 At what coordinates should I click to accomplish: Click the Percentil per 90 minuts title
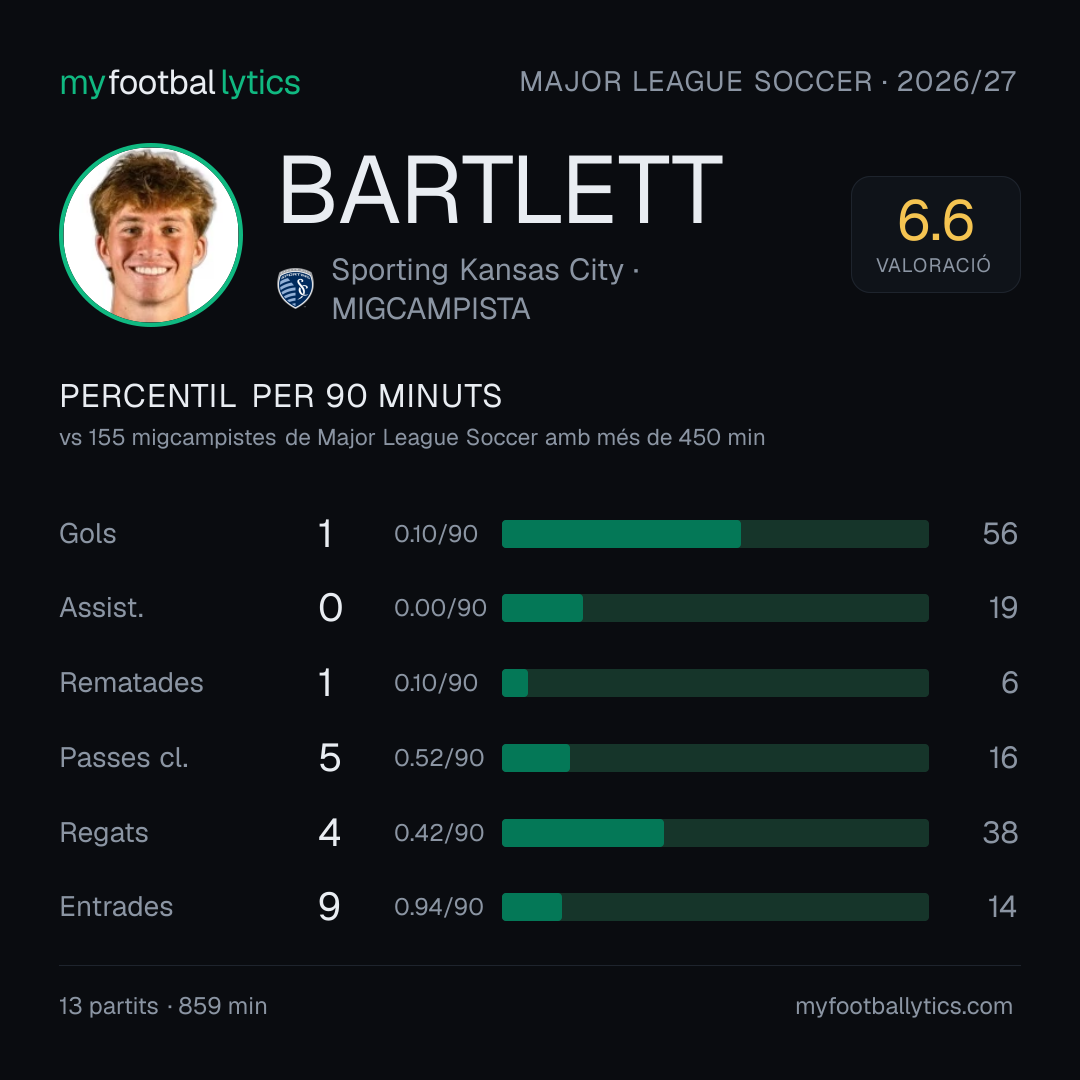(281, 396)
